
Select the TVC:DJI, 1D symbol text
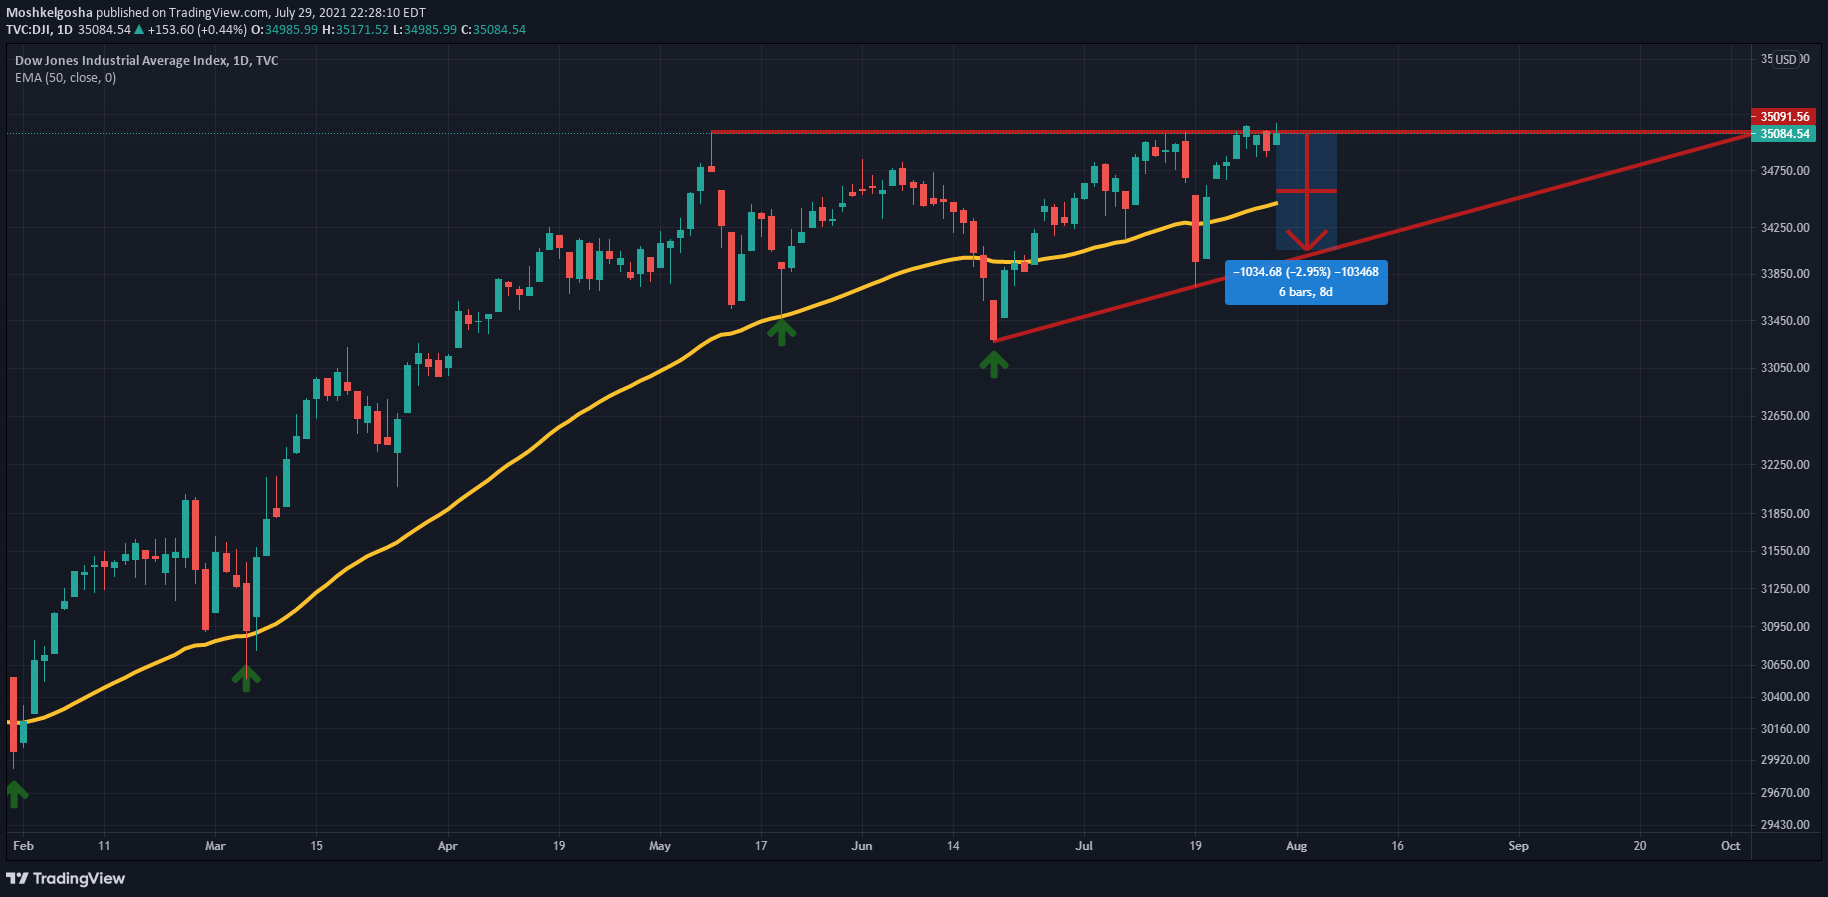pos(39,30)
